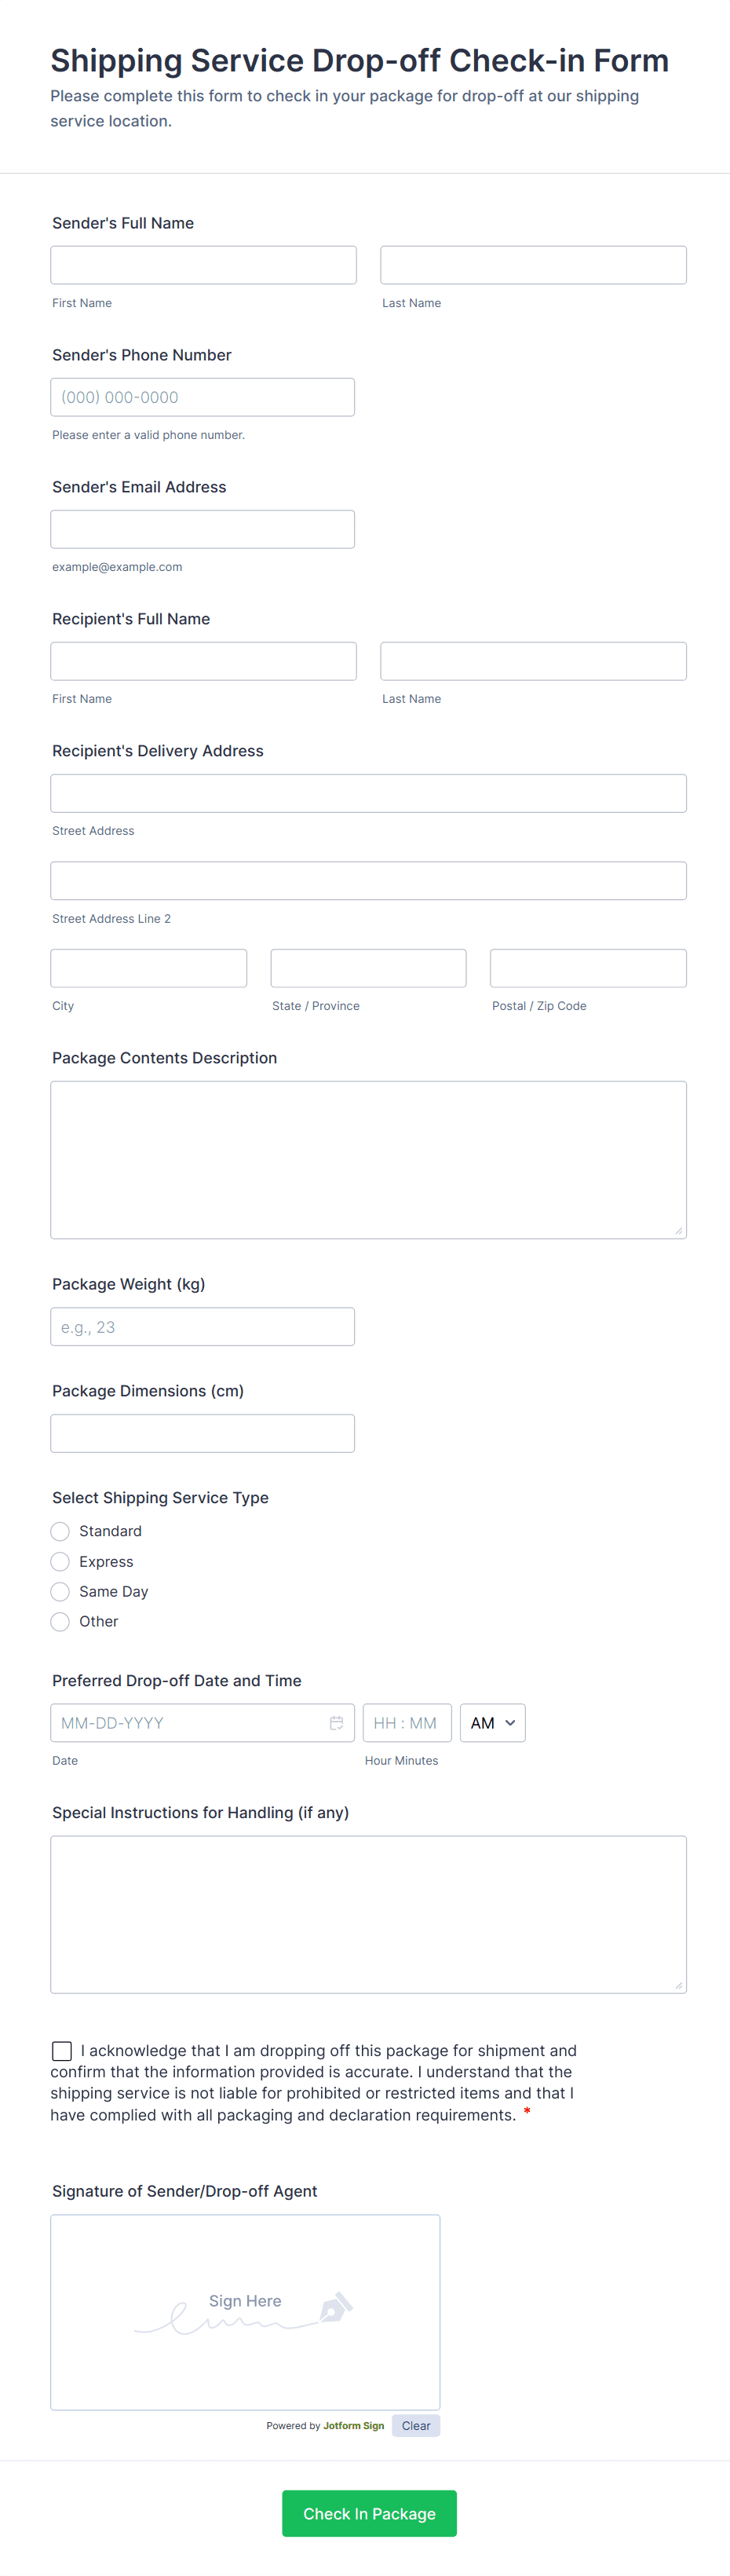730x2576 pixels.
Task: Open the drop-off date calendar icon
Action: (336, 1722)
